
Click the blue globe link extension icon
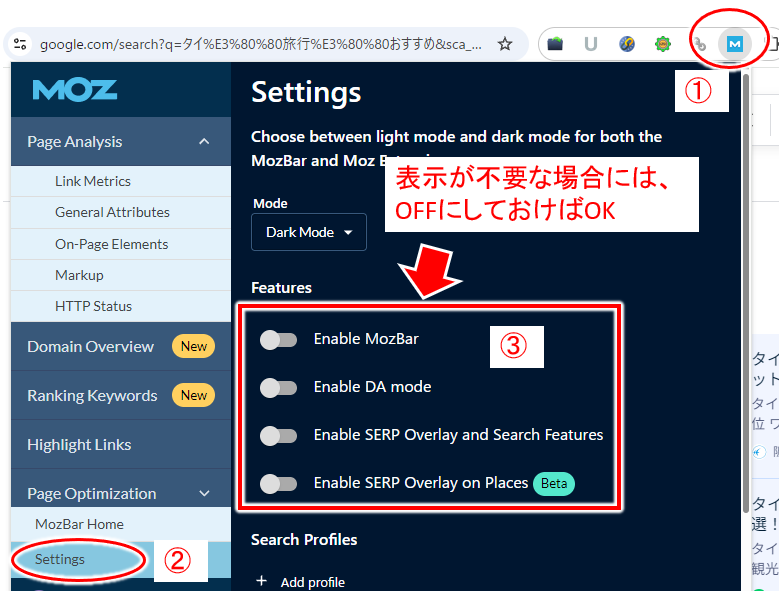pyautogui.click(x=626, y=44)
